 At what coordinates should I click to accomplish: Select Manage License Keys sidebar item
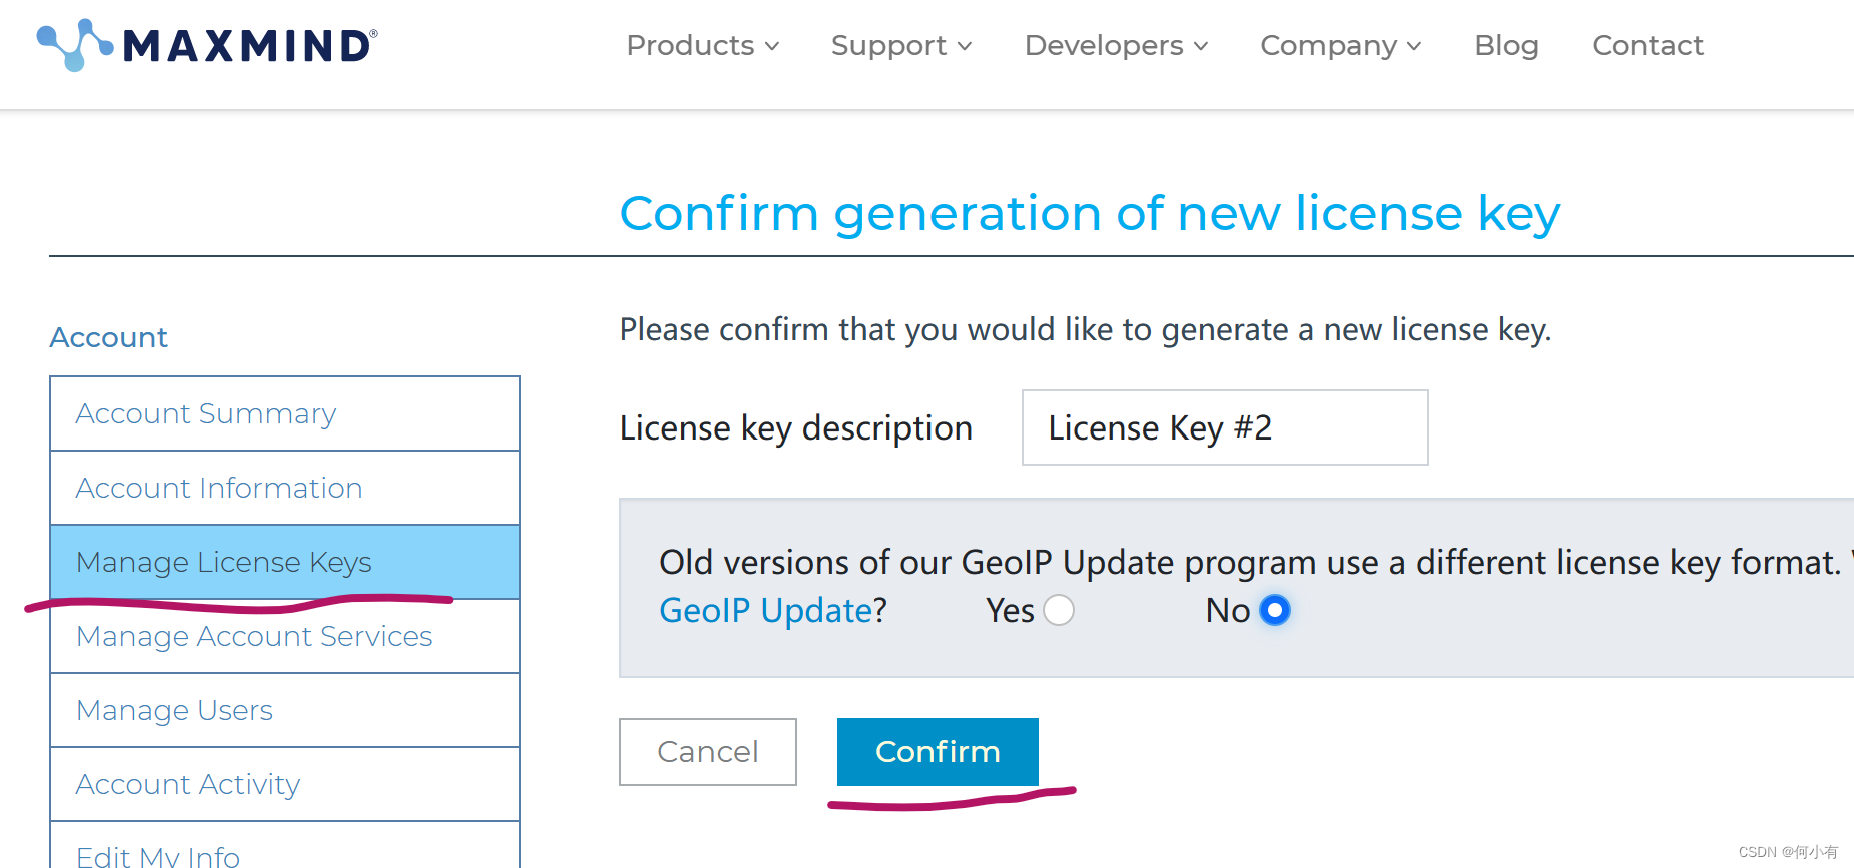click(x=285, y=562)
